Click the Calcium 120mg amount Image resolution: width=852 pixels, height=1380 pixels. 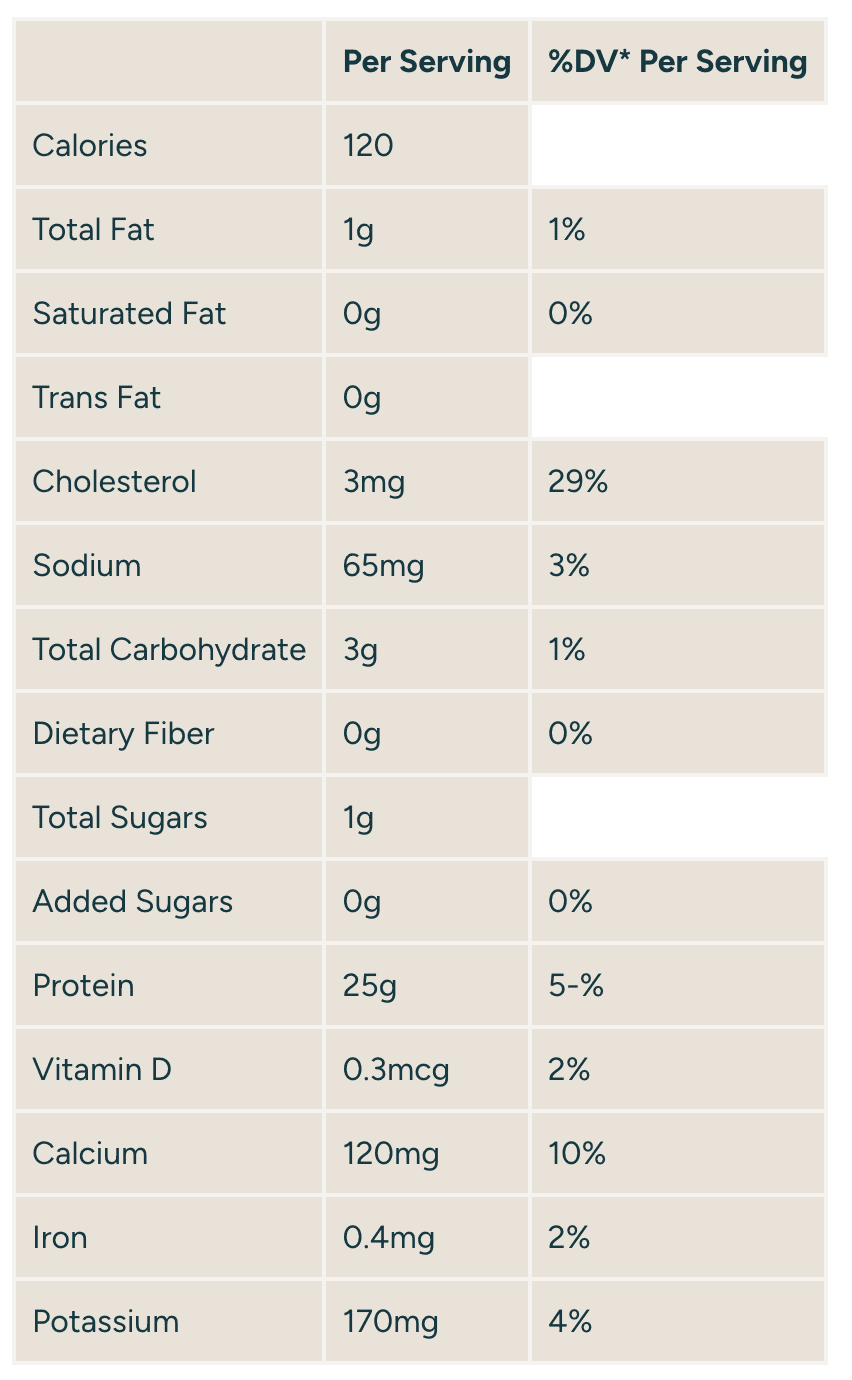(391, 1154)
